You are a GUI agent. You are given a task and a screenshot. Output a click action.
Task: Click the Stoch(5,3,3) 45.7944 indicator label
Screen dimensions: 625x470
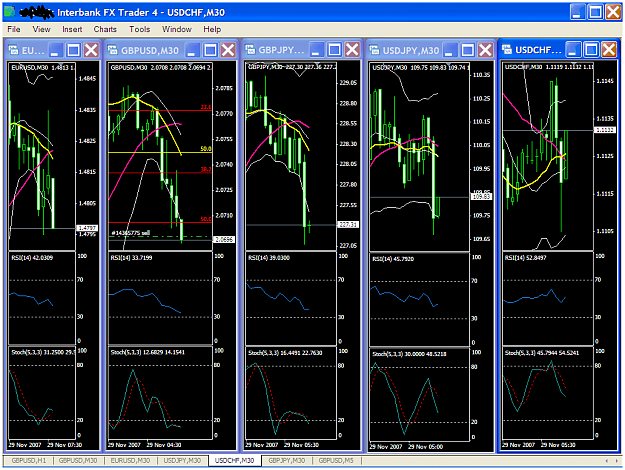pyautogui.click(x=541, y=353)
